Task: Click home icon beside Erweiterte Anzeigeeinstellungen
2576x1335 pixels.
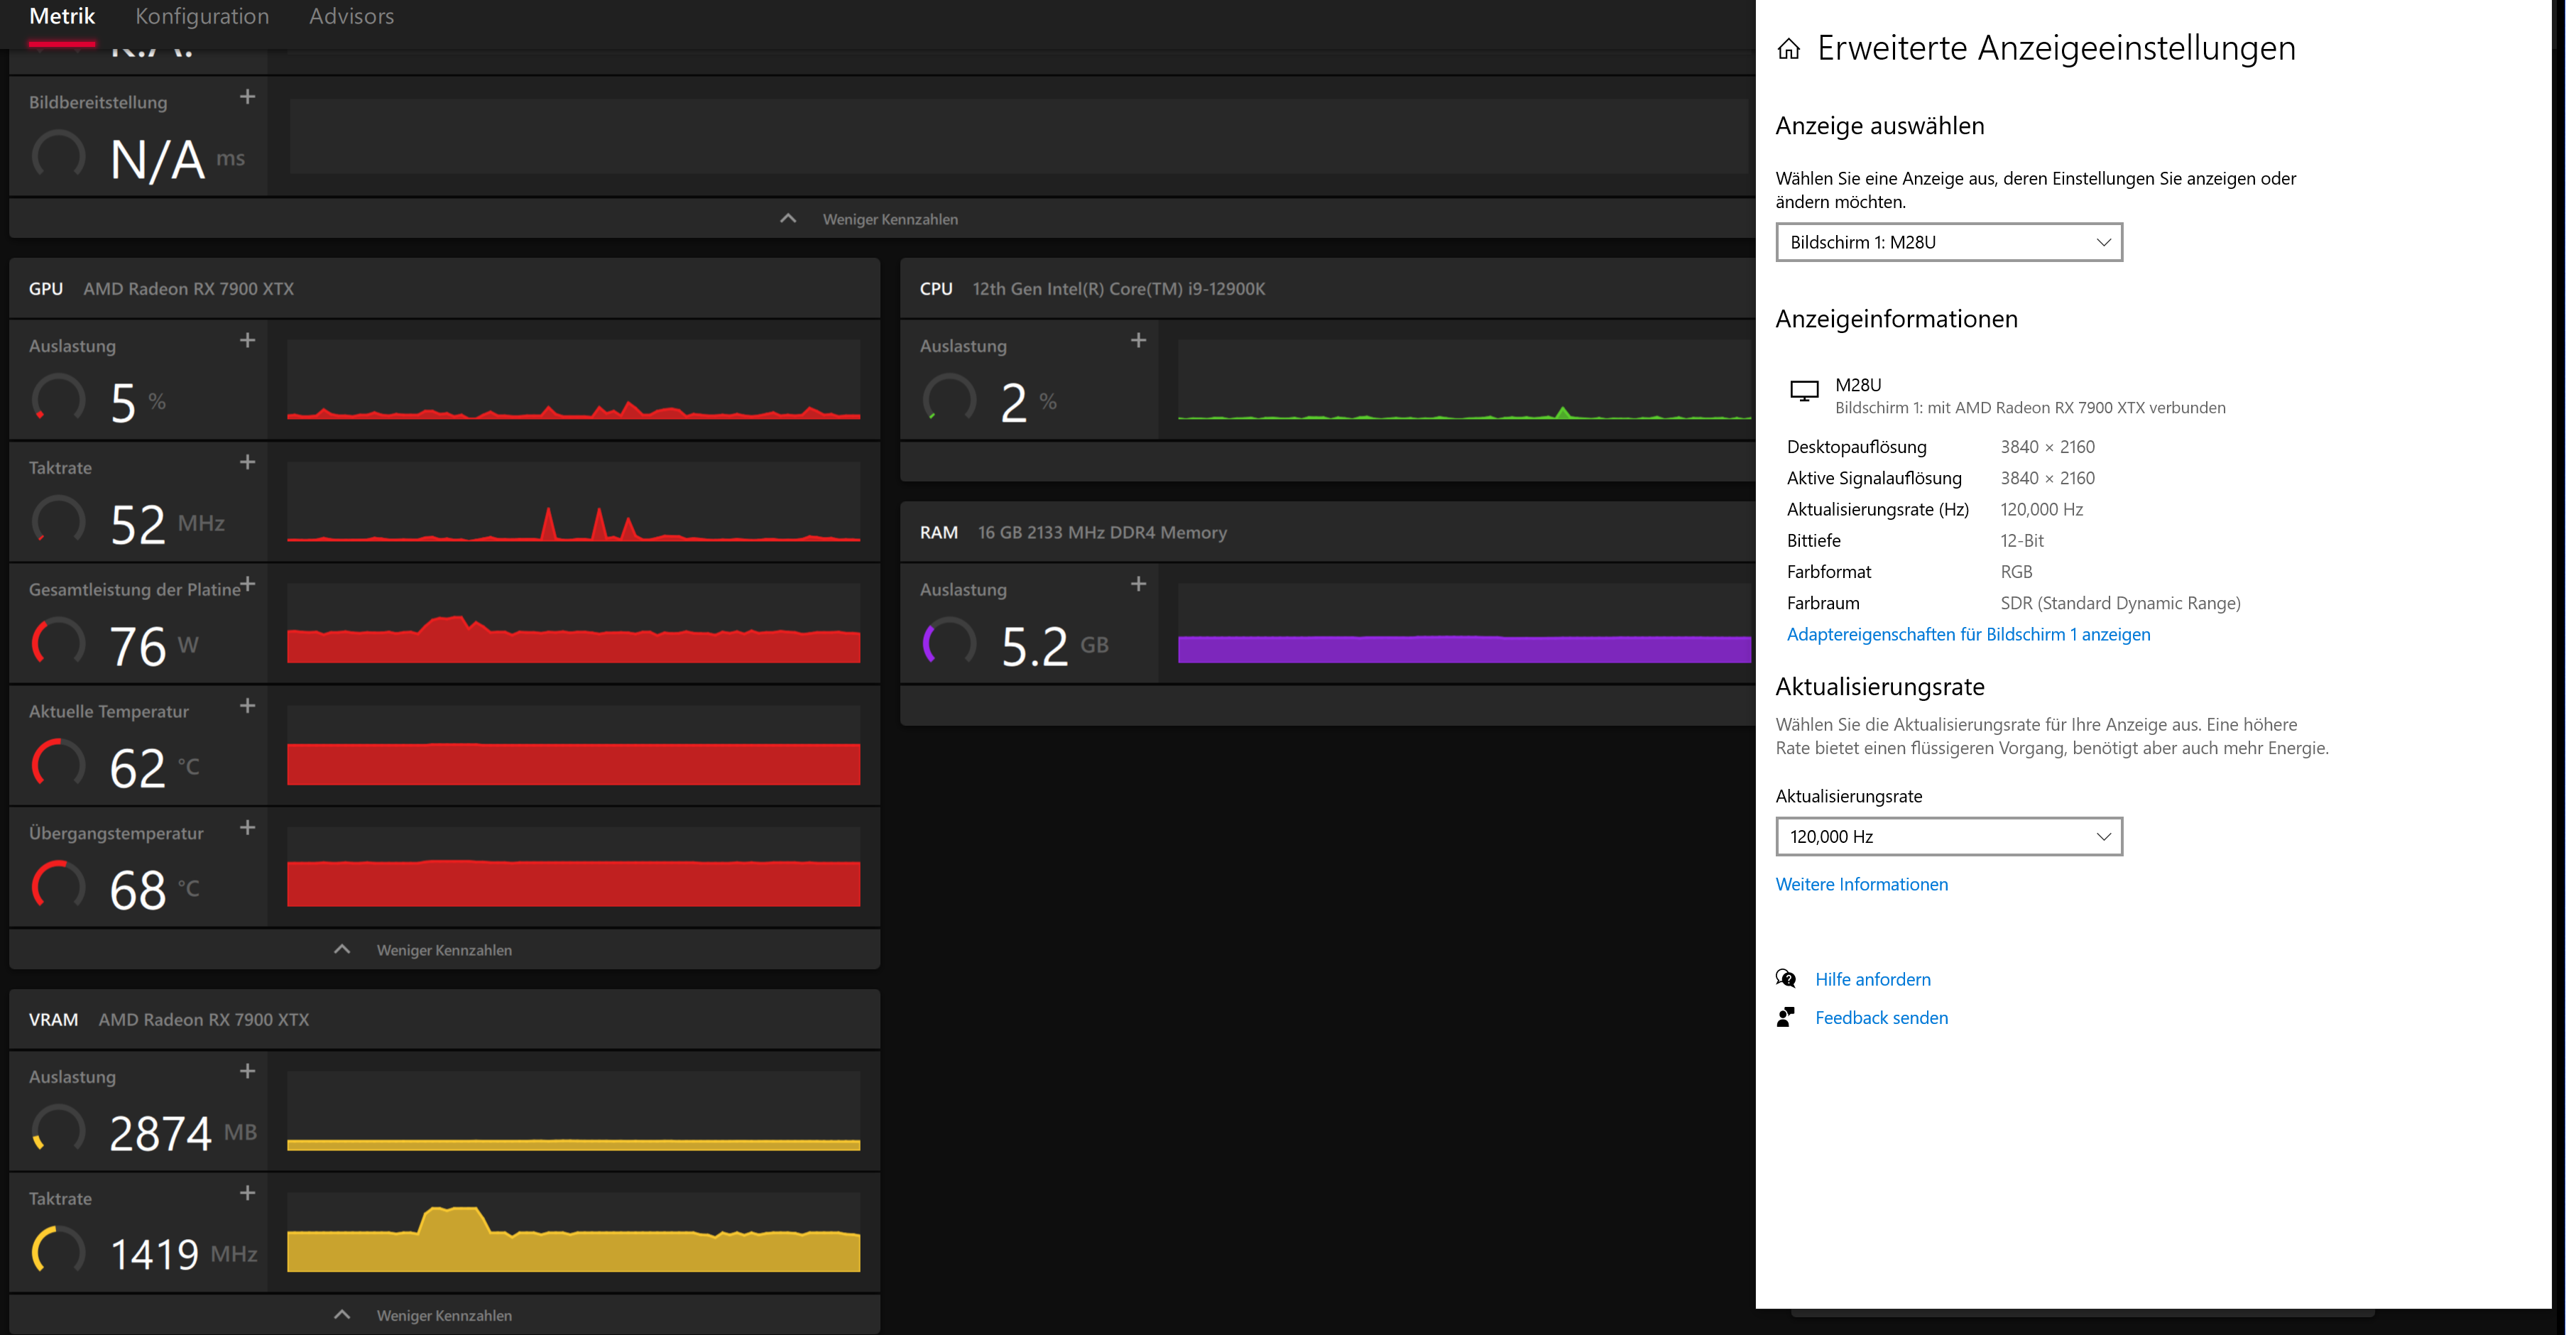Action: pos(1789,49)
